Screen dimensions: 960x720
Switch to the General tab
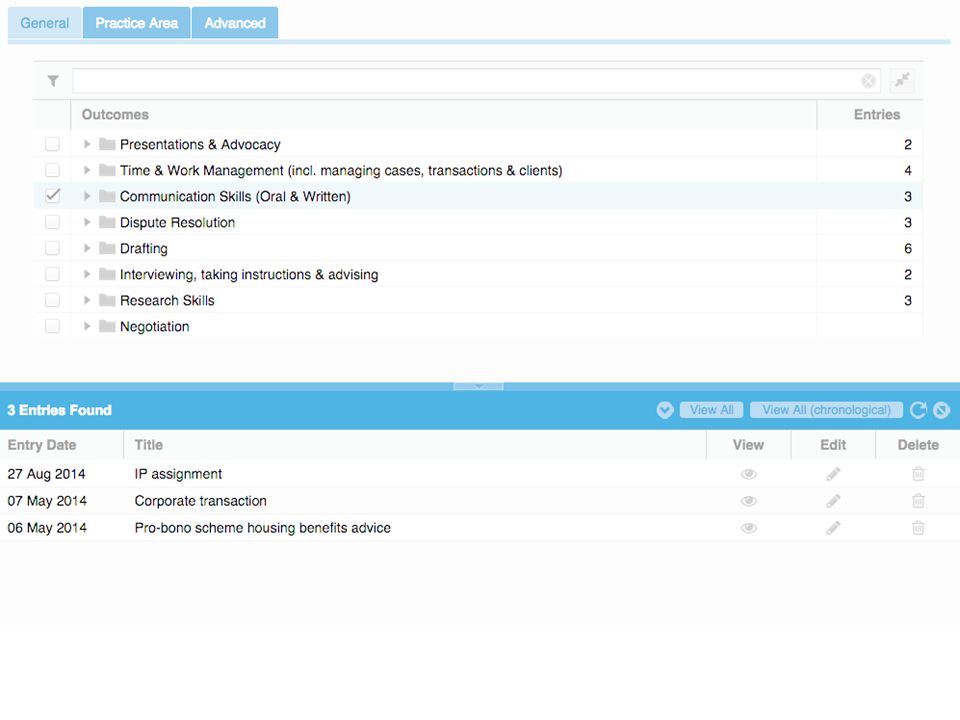45,23
